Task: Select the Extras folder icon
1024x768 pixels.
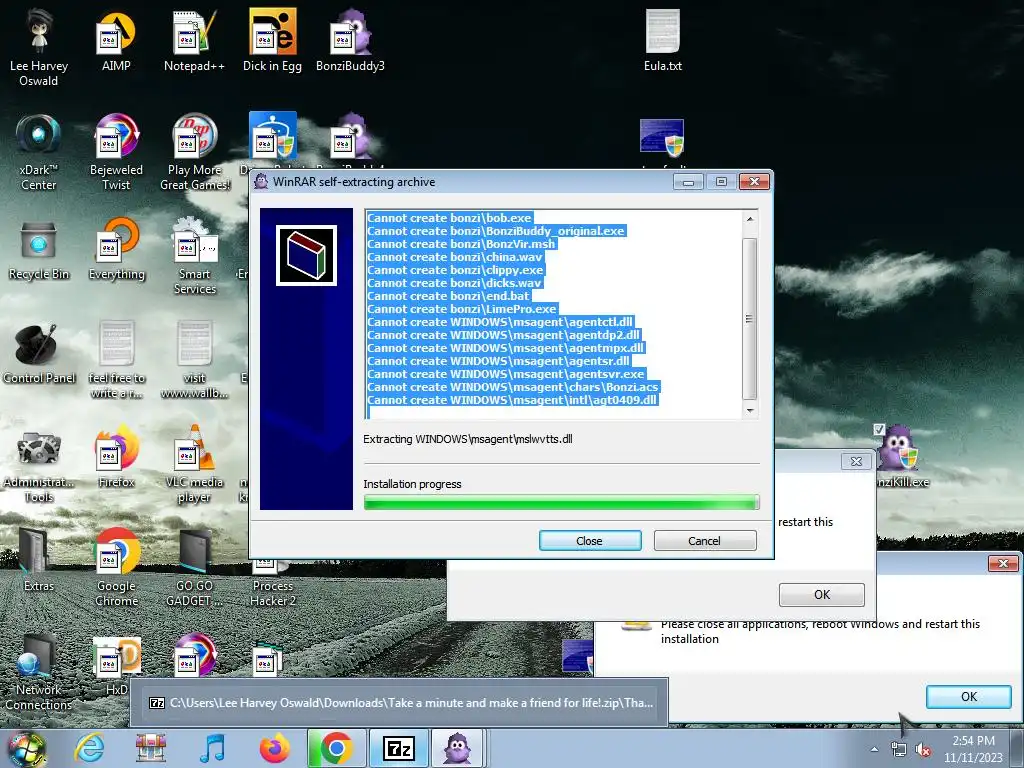Action: point(39,560)
